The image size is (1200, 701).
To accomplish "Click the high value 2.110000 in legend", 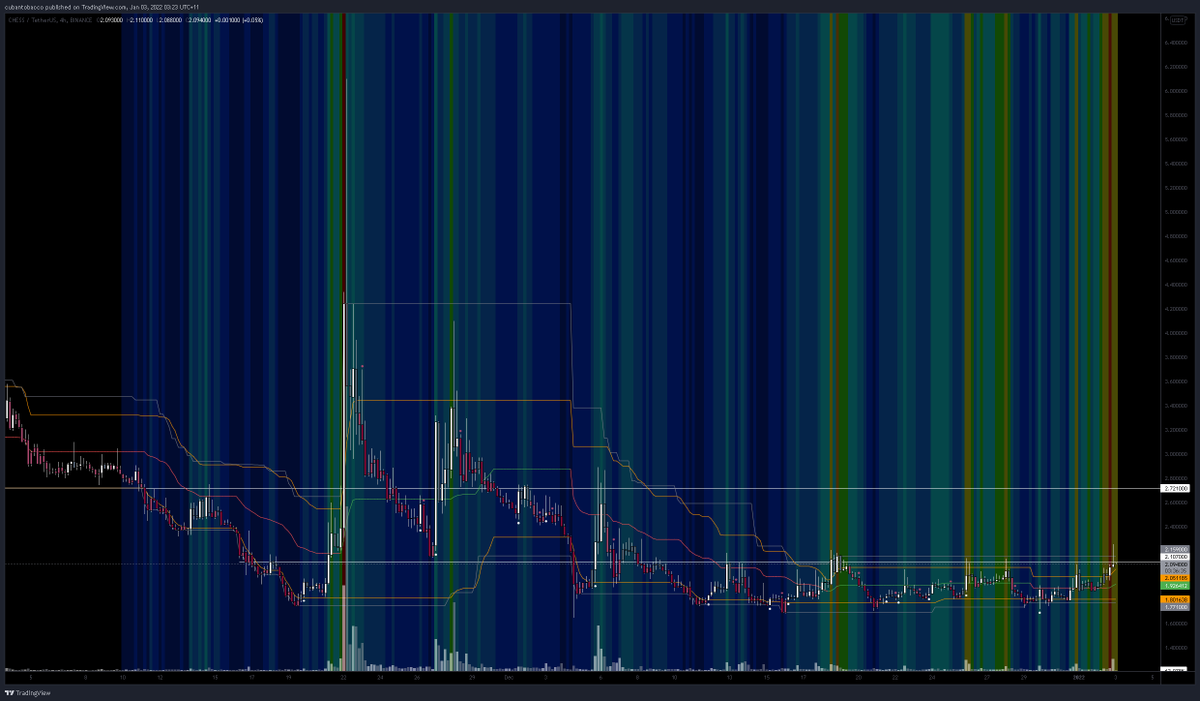I will click(x=141, y=20).
